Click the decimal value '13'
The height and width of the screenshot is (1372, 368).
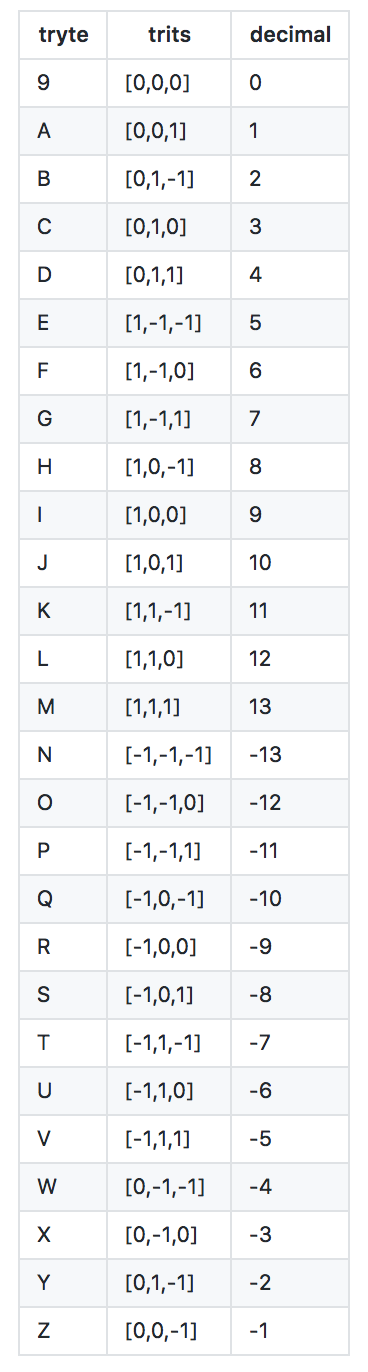pos(260,707)
